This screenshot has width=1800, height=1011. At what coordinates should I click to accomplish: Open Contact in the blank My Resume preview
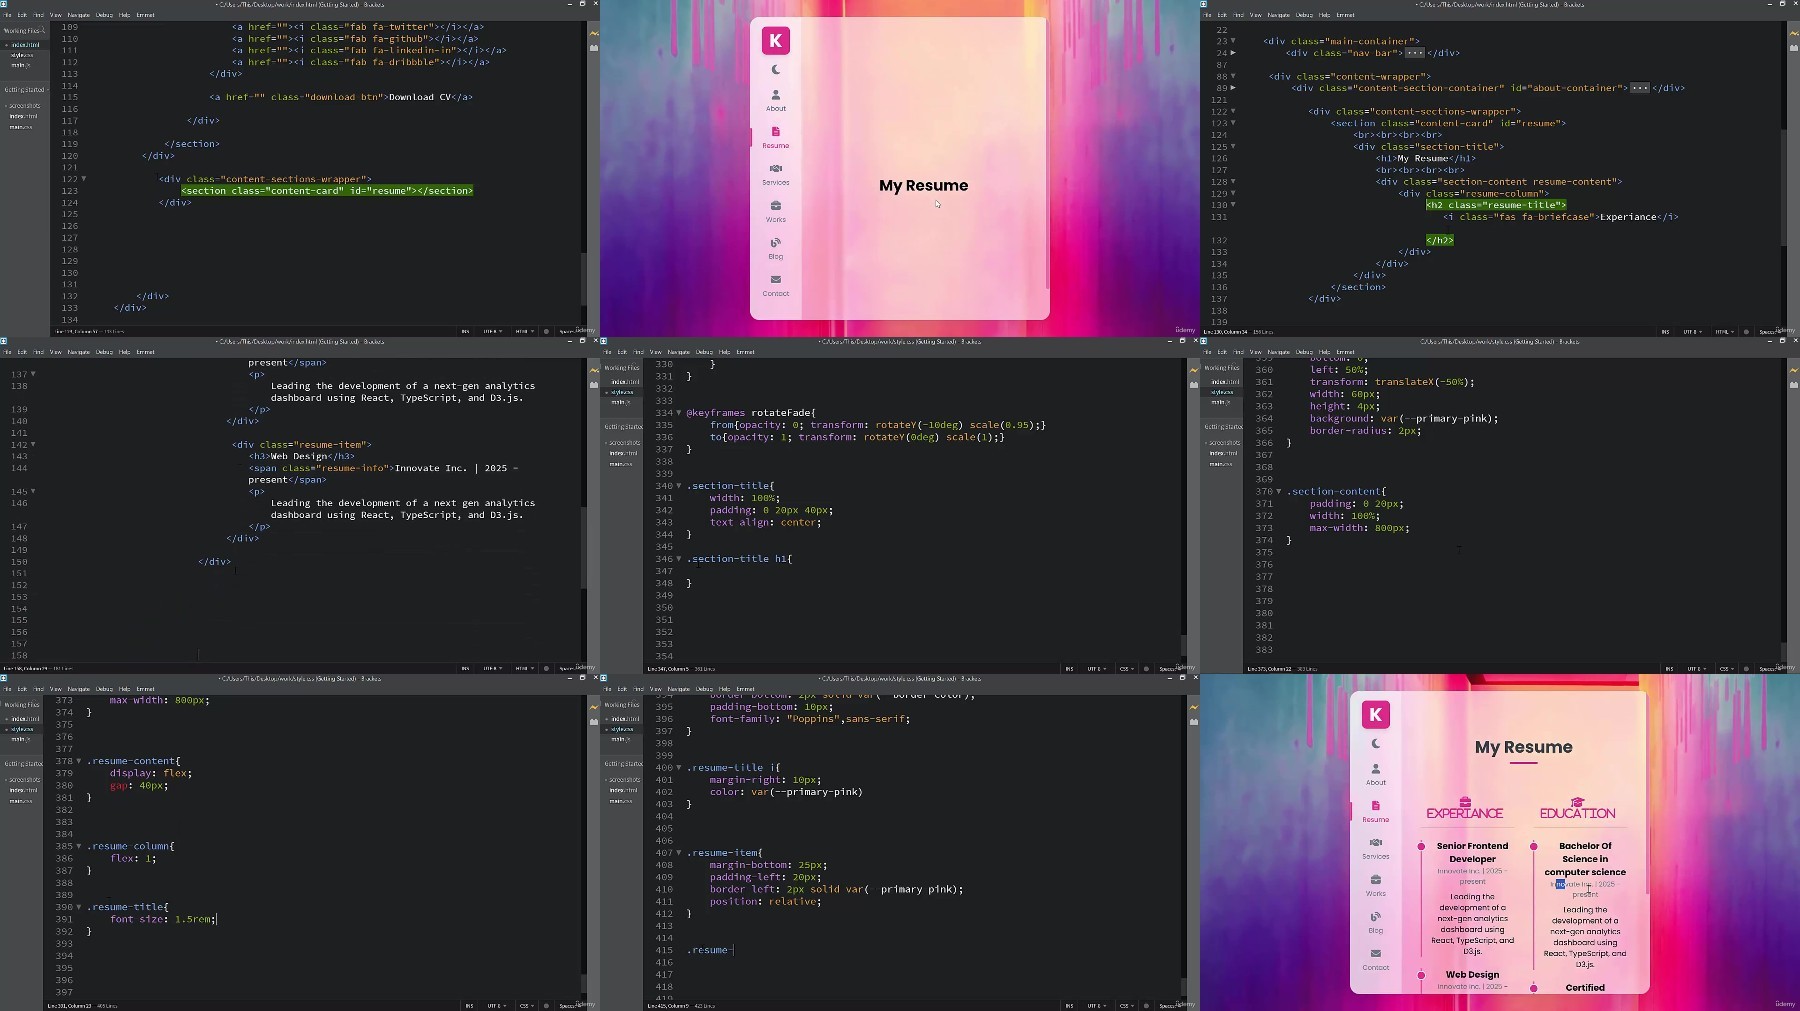776,285
